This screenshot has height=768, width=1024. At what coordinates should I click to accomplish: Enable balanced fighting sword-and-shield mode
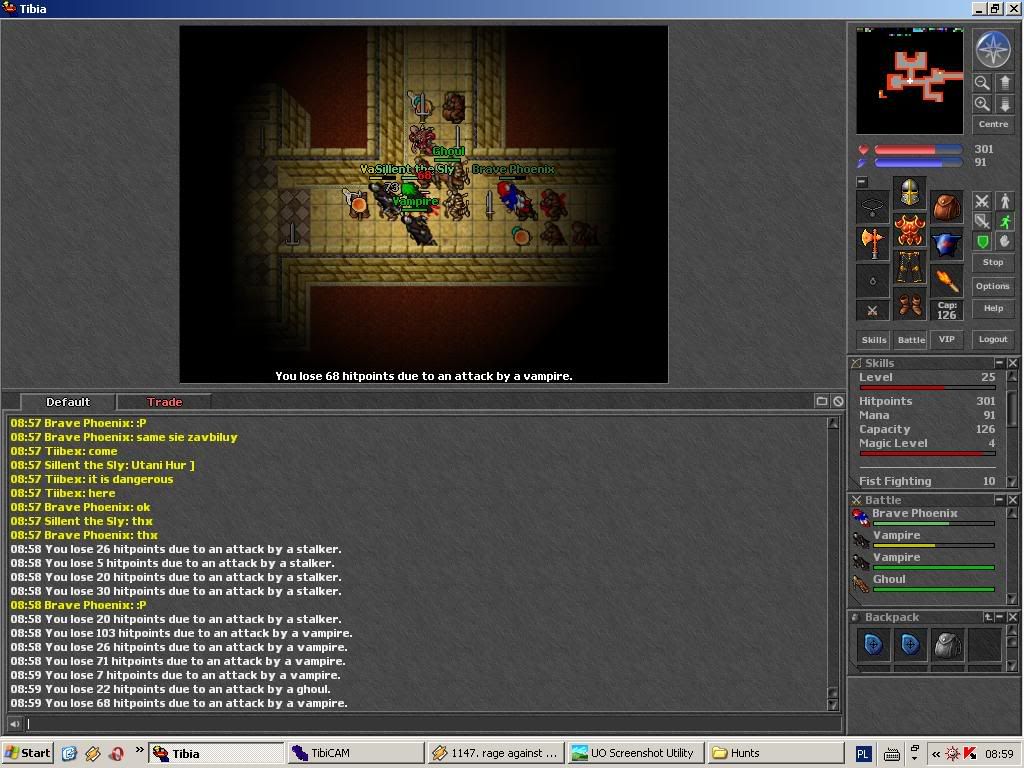pyautogui.click(x=982, y=221)
